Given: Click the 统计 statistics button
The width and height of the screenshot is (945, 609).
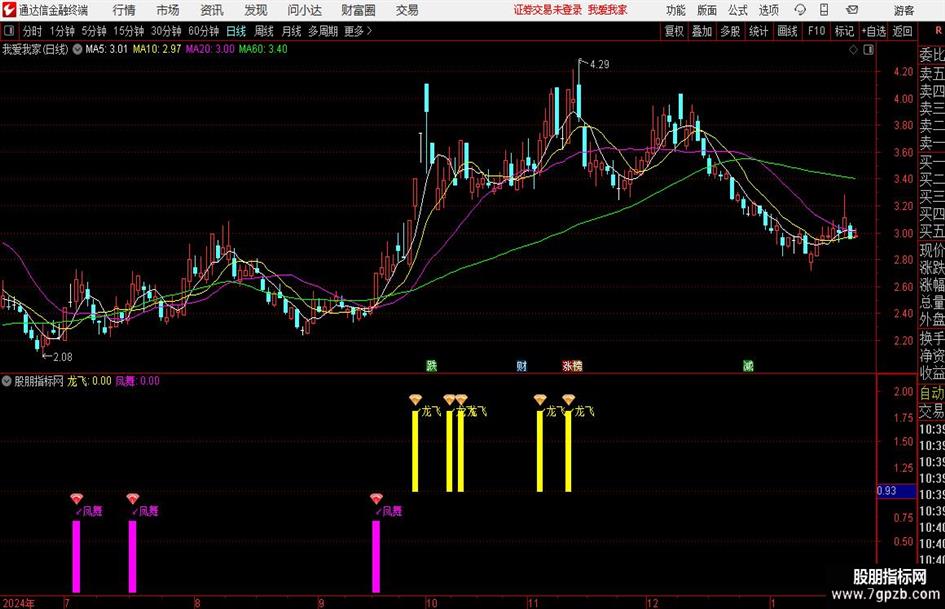Looking at the screenshot, I should point(758,31).
